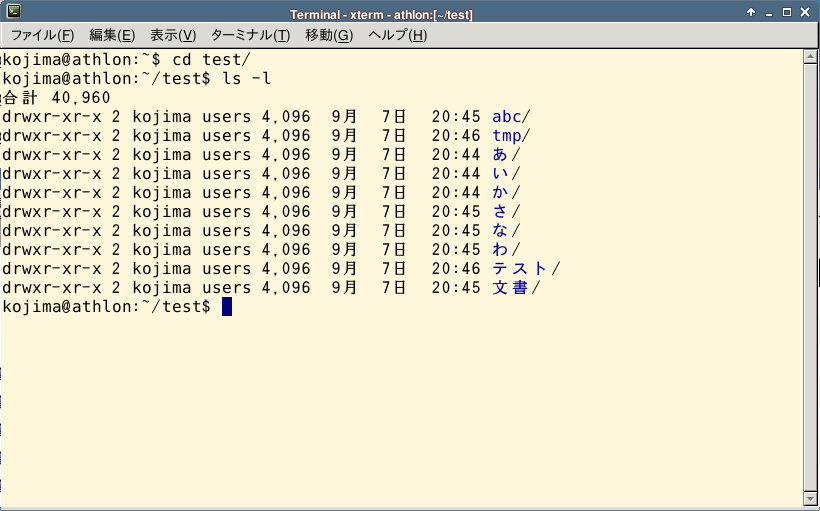820x511 pixels.
Task: Click the わ/ directory name
Action: (506, 250)
